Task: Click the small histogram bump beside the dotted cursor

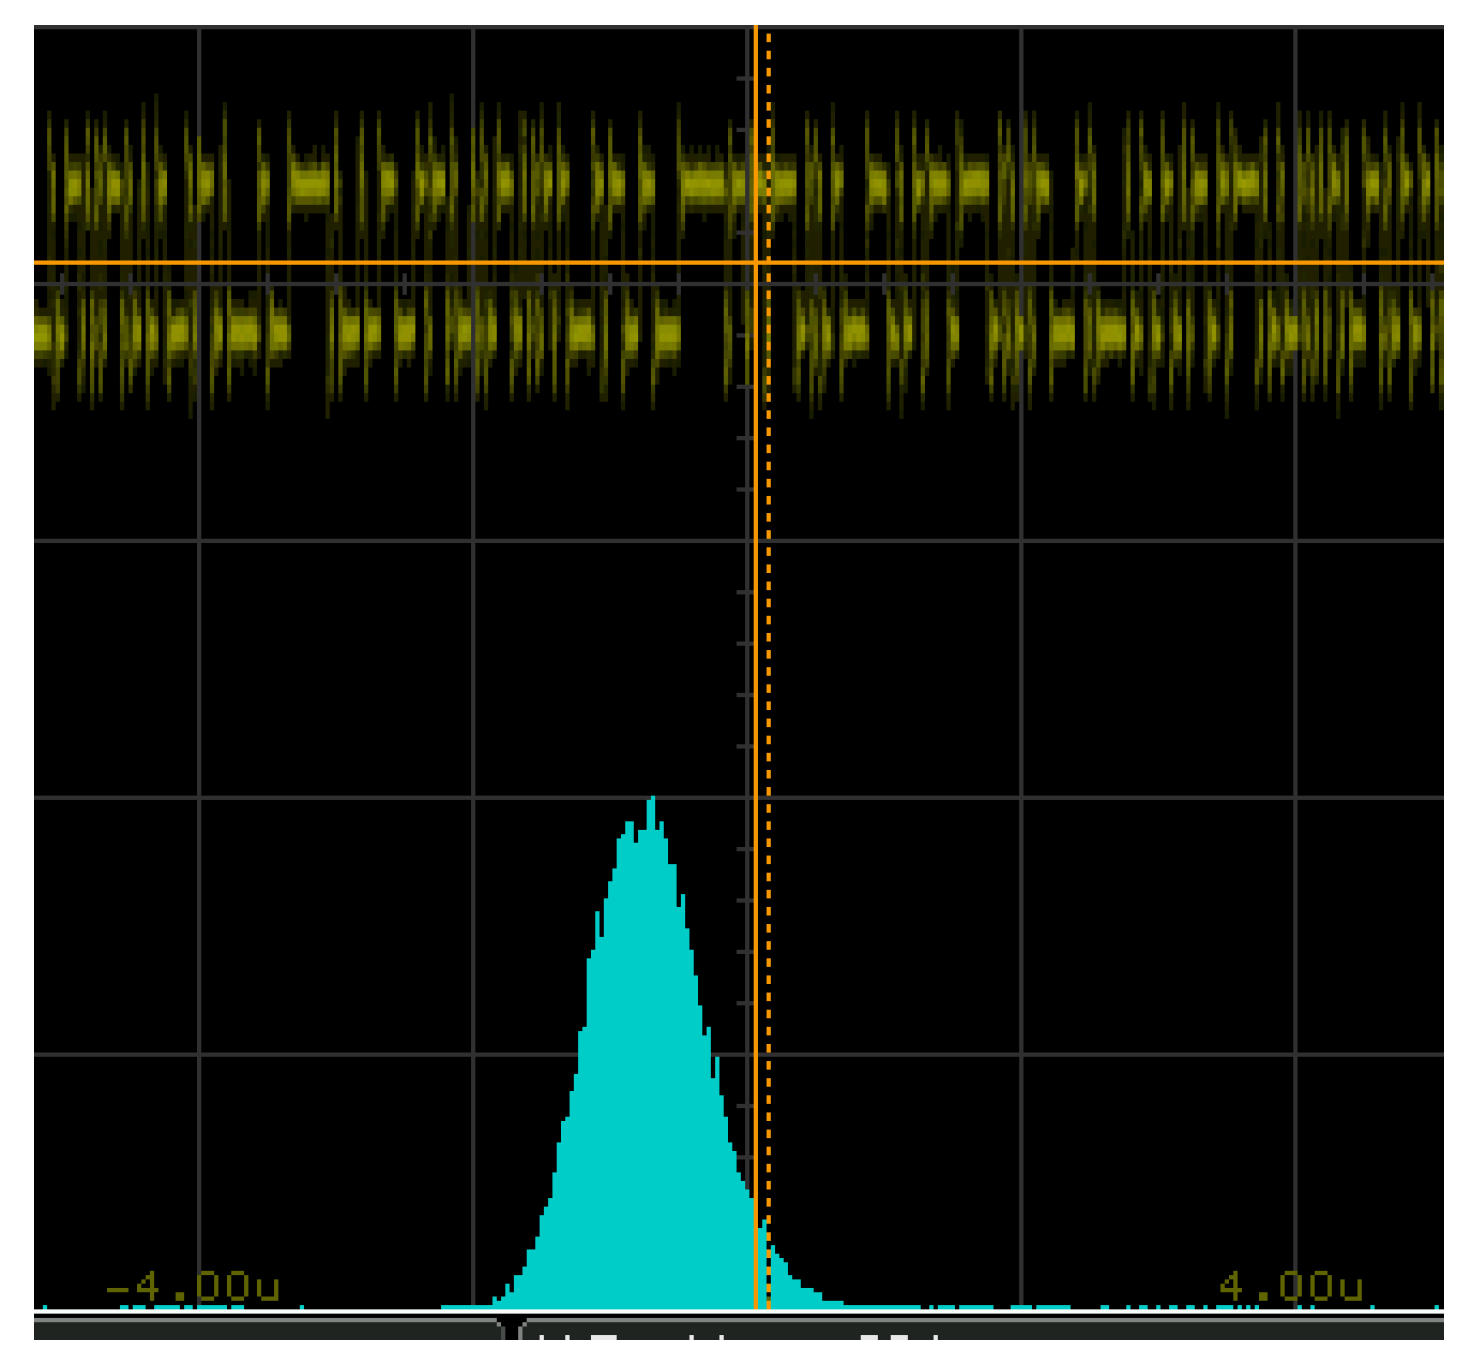Action: [765, 1228]
